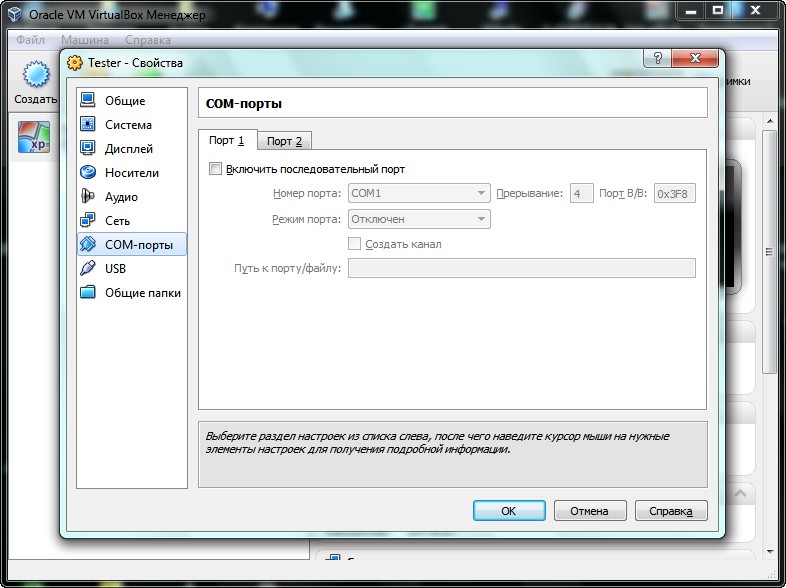786x588 pixels.
Task: Click the scrollbar up arrow in Manager window
Action: pyautogui.click(x=769, y=121)
